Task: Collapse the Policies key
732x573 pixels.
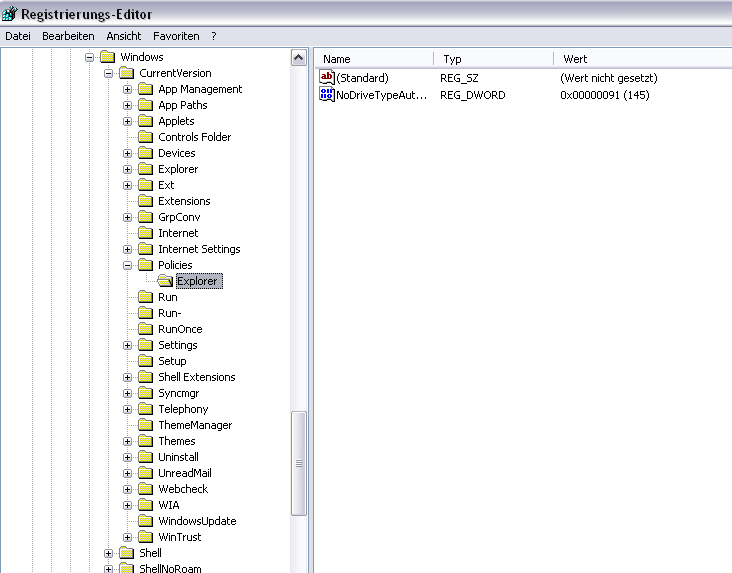Action: tap(127, 265)
